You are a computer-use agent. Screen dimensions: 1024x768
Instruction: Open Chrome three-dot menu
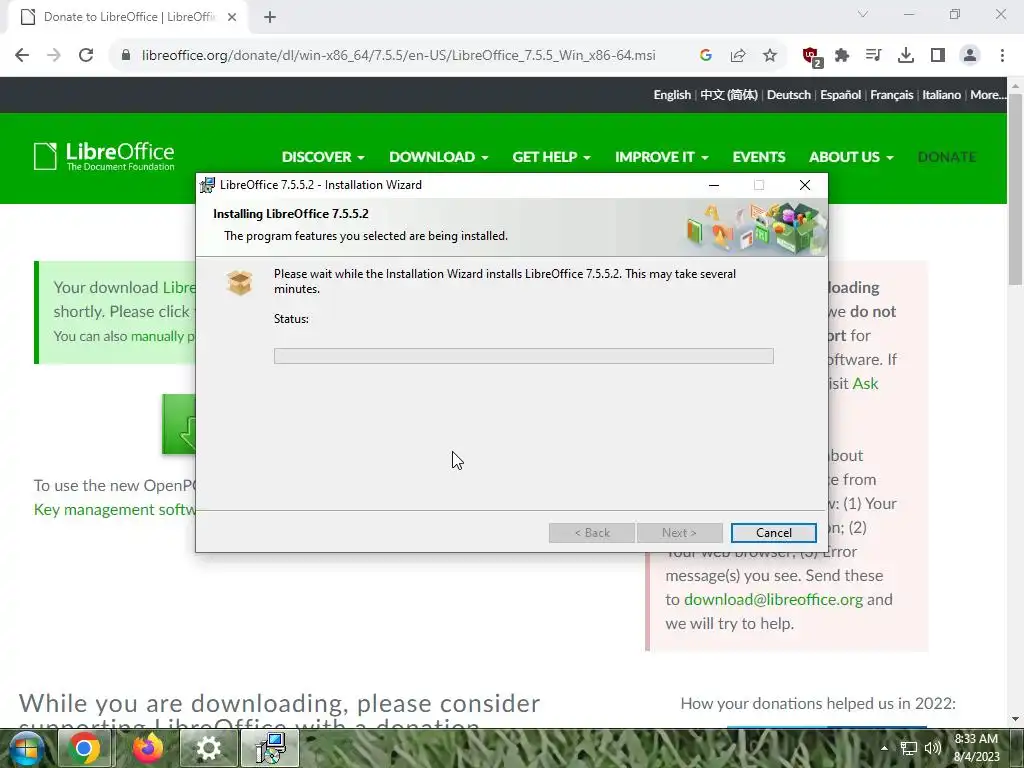pyautogui.click(x=1002, y=56)
